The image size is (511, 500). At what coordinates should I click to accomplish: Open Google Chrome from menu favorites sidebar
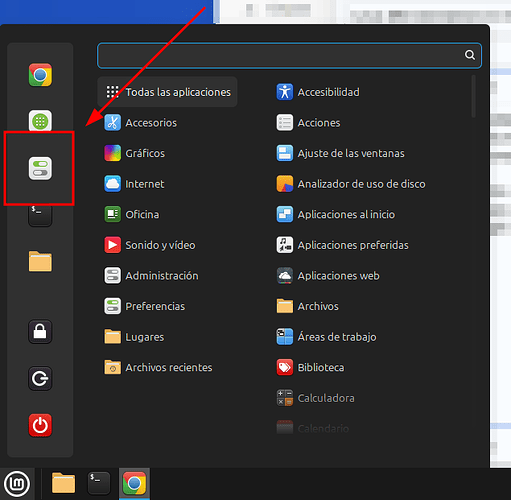[x=40, y=75]
